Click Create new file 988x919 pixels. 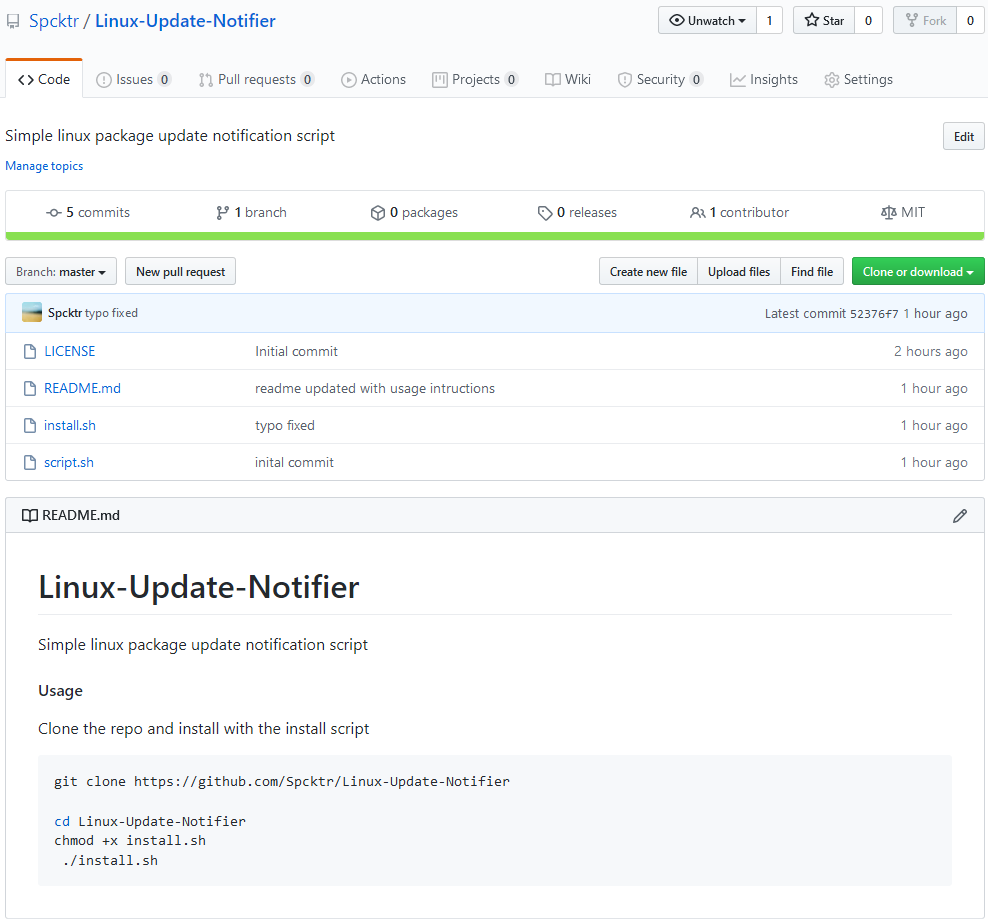(x=648, y=272)
